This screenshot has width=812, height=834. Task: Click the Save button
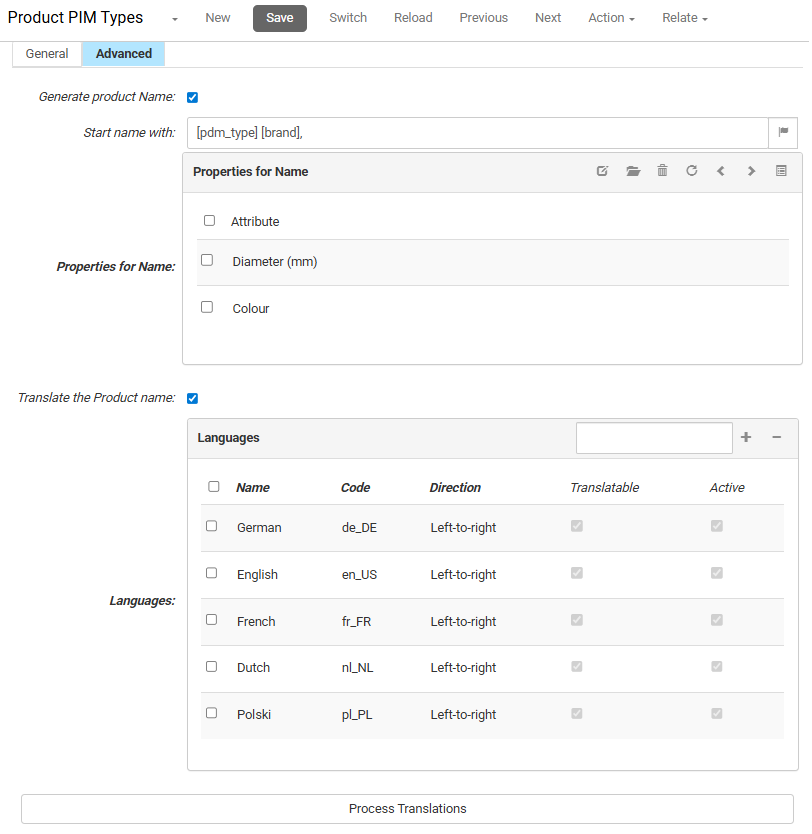279,18
